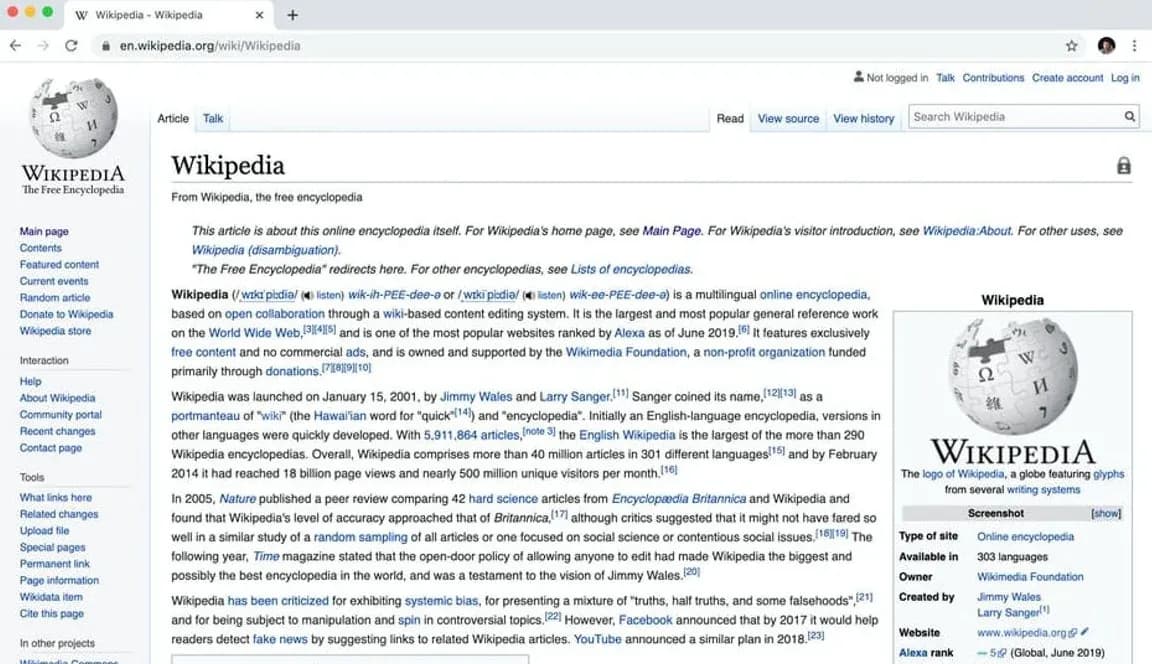
Task: Click the search magnifying glass icon
Action: pos(1129,116)
